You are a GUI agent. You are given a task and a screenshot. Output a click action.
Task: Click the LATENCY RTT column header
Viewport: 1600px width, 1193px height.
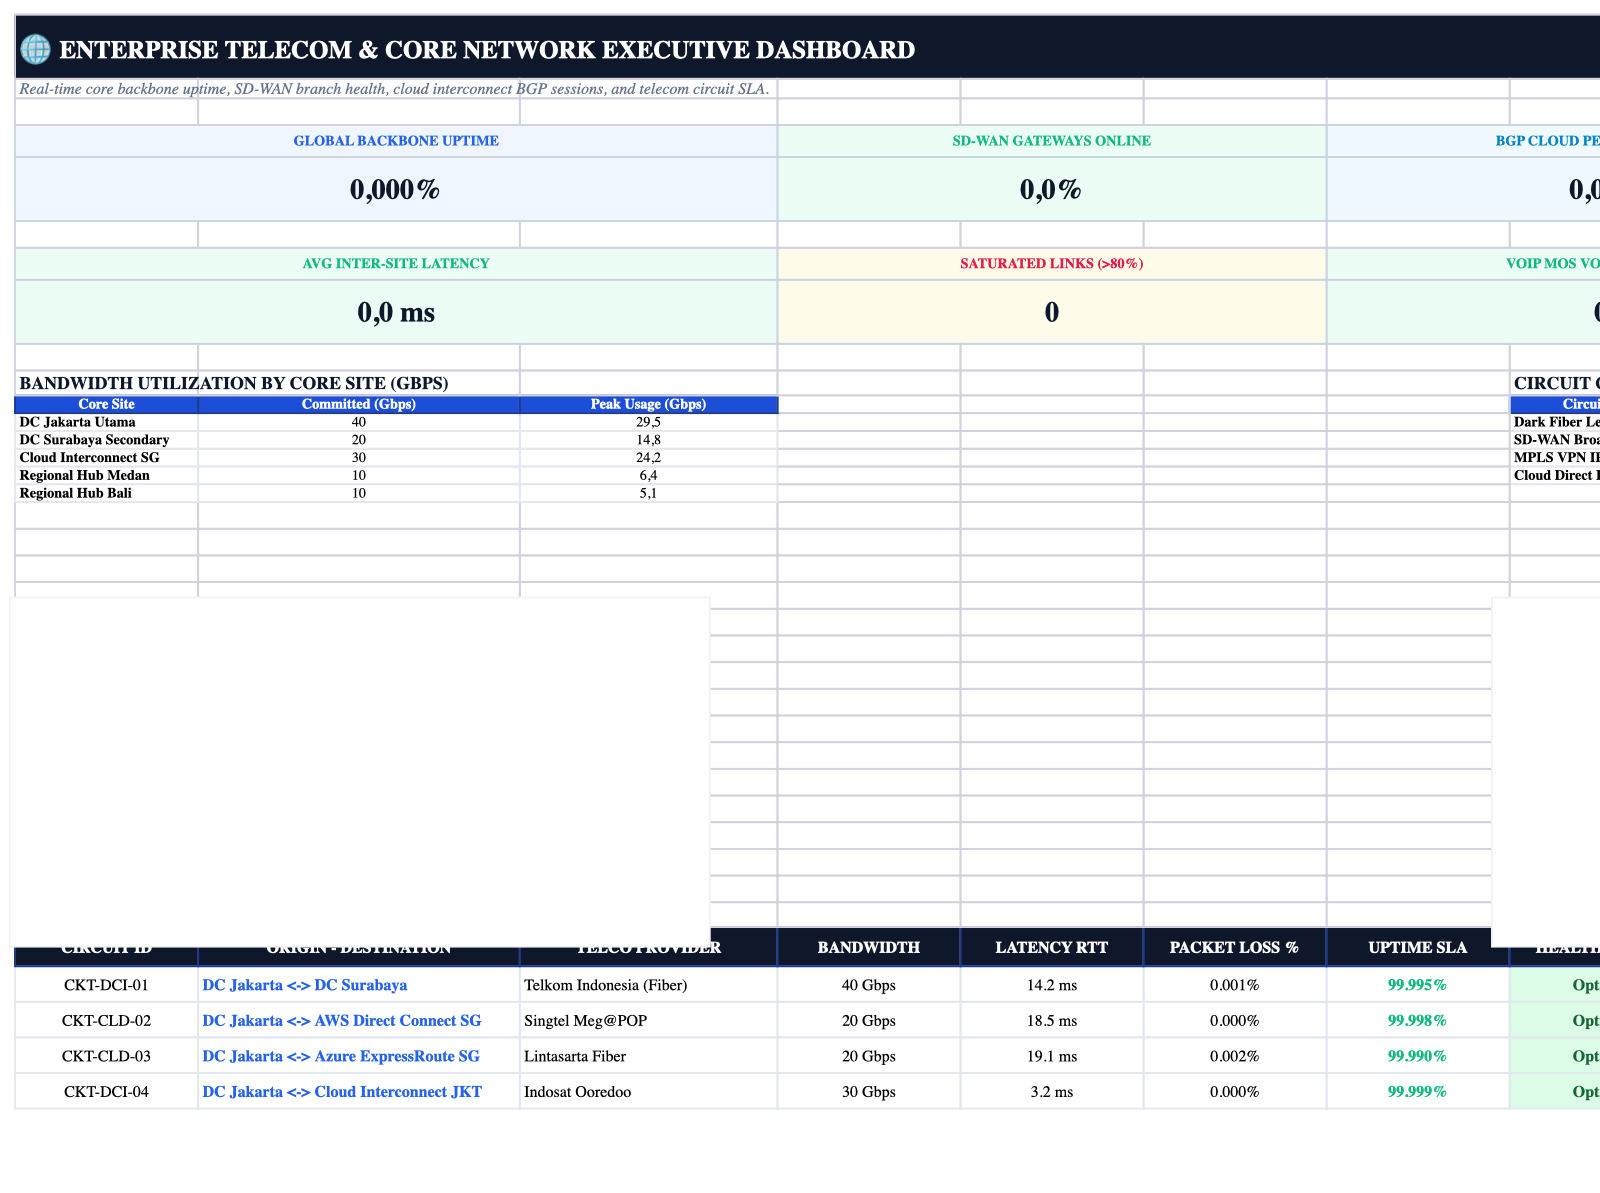click(x=1051, y=947)
